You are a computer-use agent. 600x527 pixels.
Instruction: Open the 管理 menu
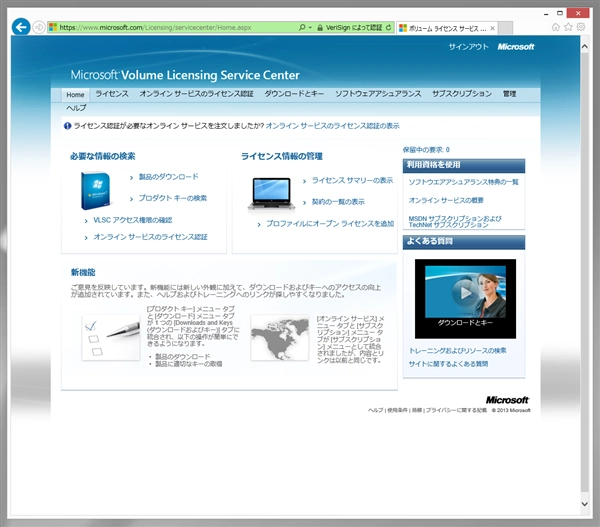point(509,94)
